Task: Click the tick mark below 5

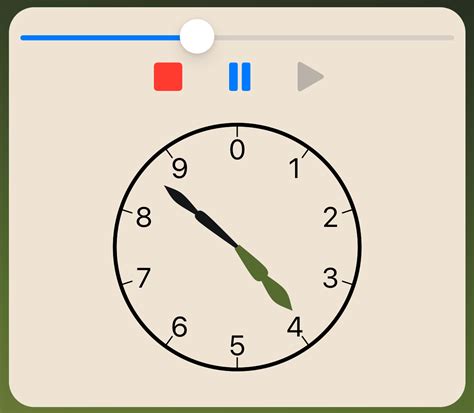Action: point(237,363)
